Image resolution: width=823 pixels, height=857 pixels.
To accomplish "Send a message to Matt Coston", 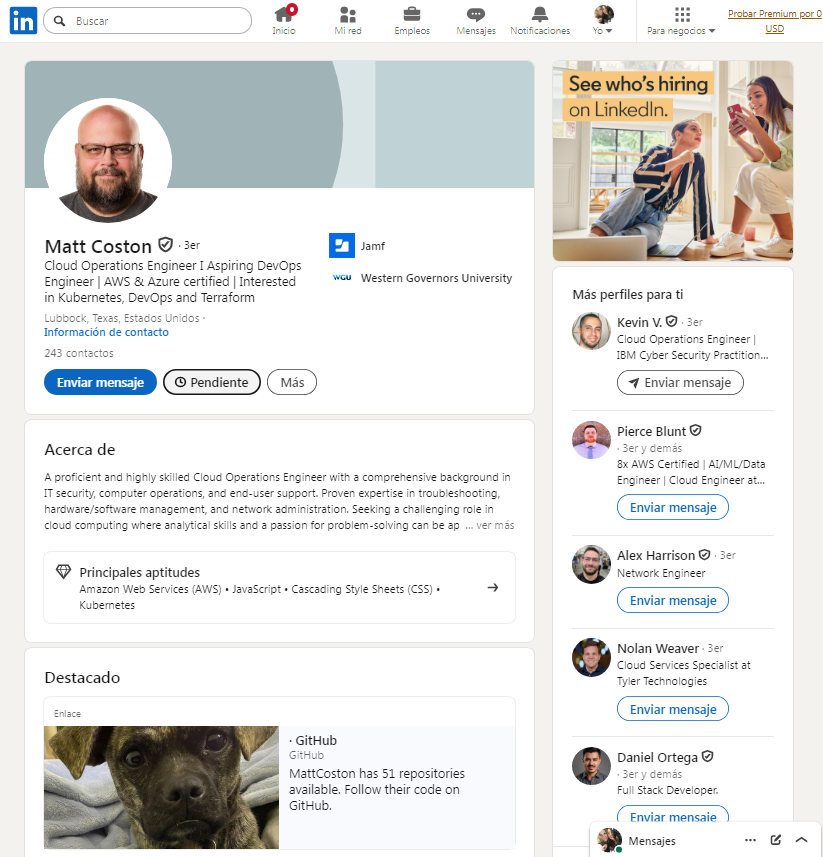I will pos(101,382).
